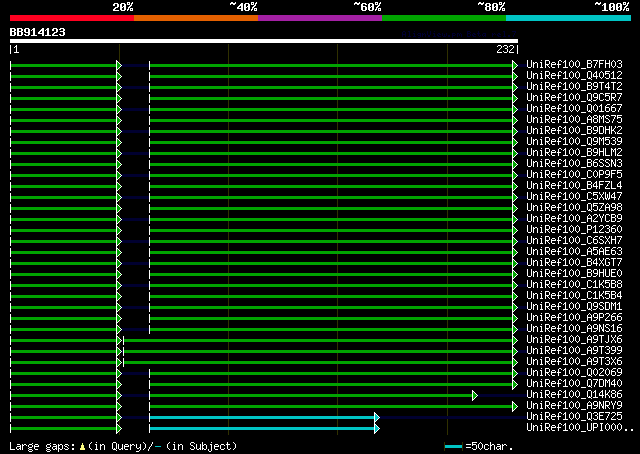Open hit UniRef100_A8MS75
The height and width of the screenshot is (454, 640).
coord(574,119)
